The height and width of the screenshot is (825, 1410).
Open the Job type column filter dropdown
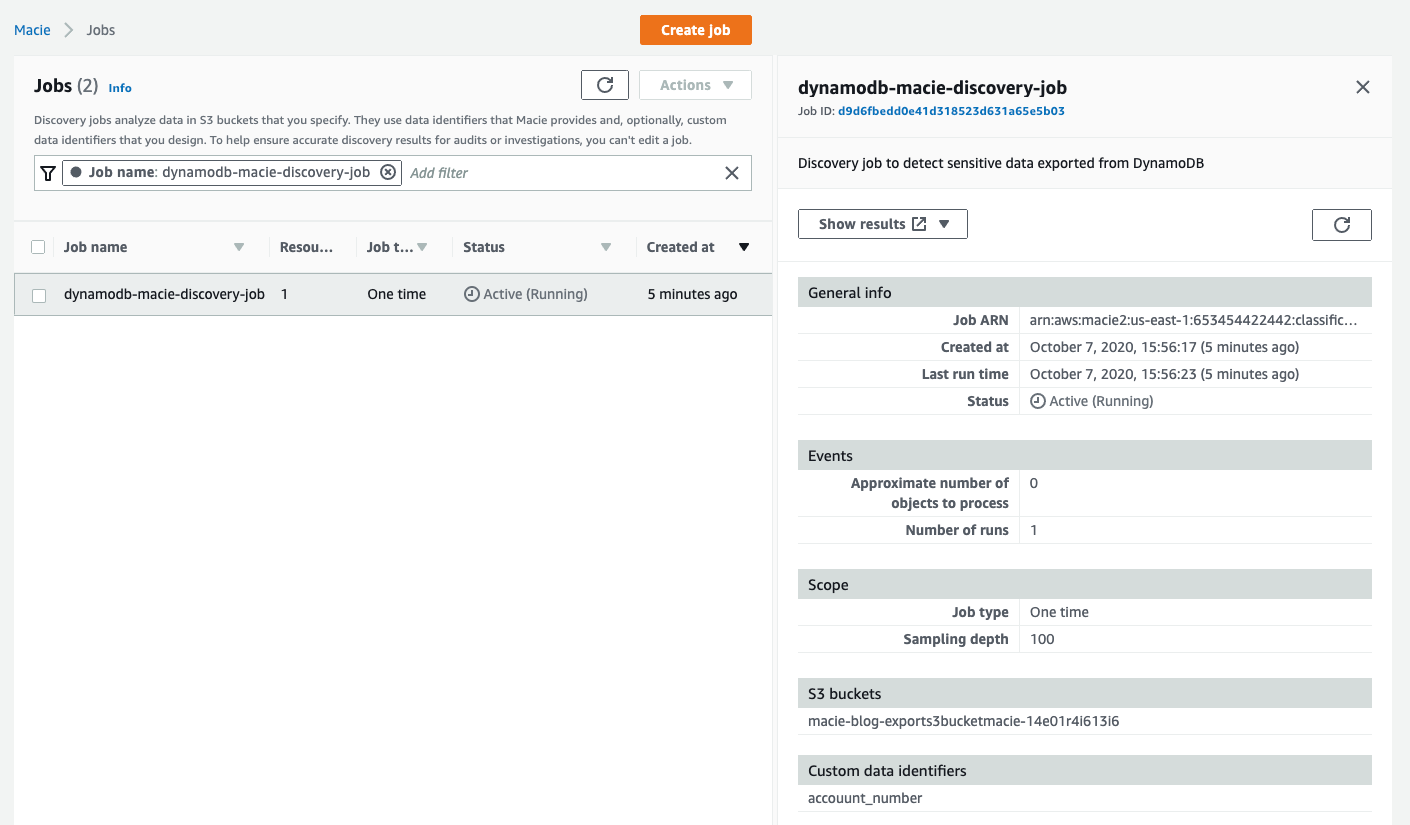click(x=424, y=246)
